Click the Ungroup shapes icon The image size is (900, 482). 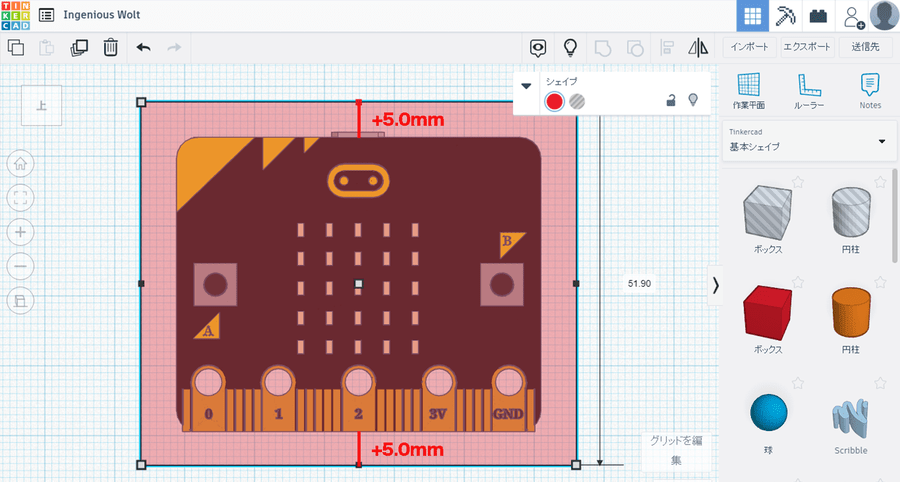634,48
